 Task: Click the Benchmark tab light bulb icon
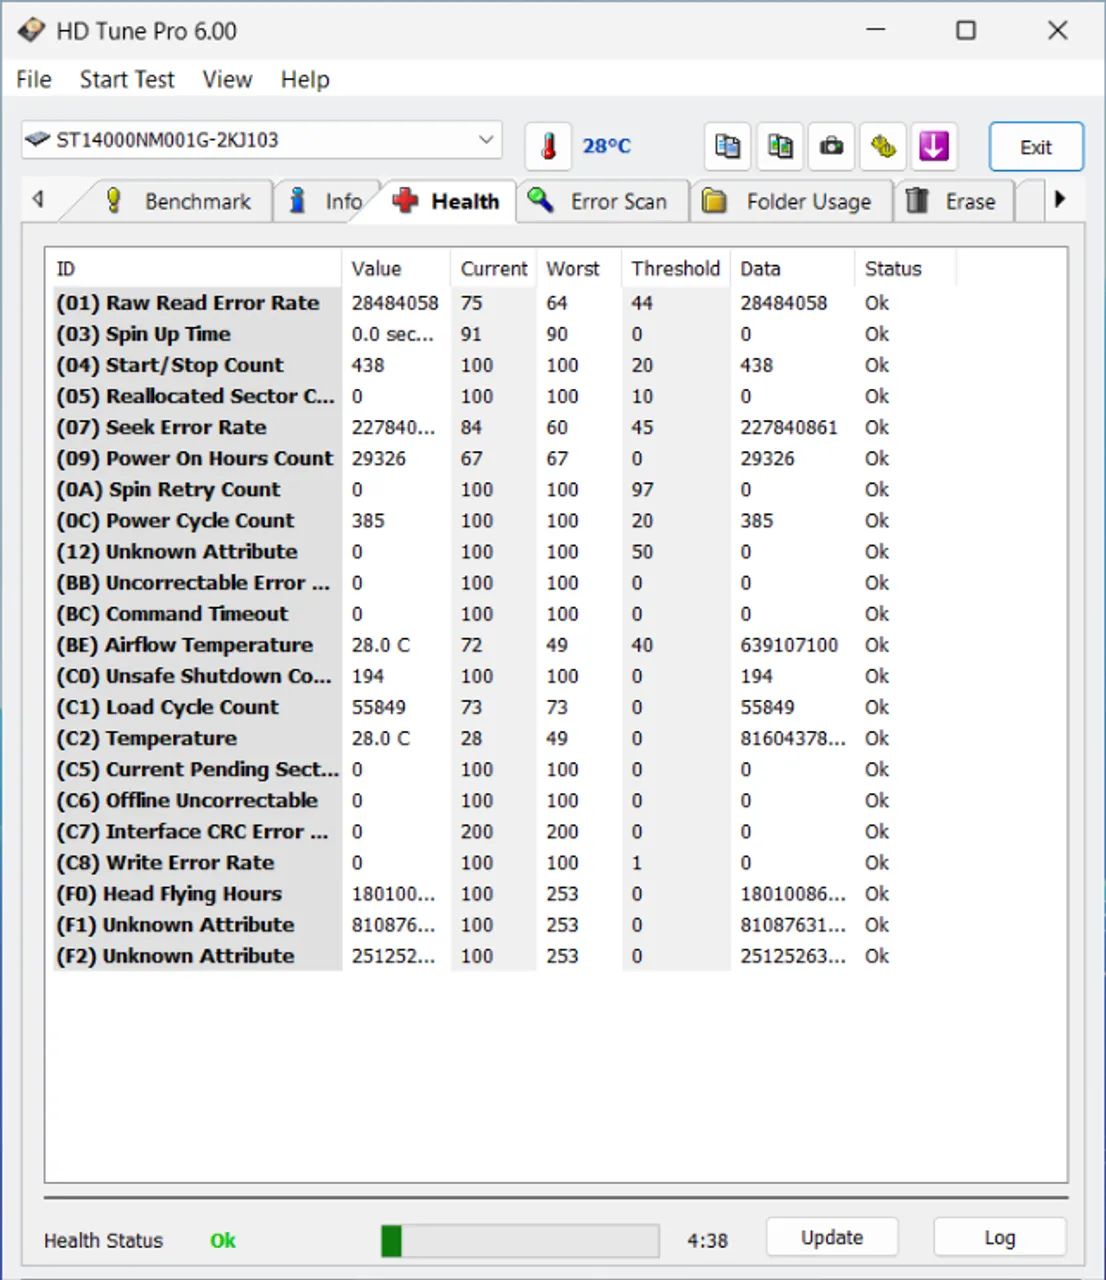(x=114, y=200)
